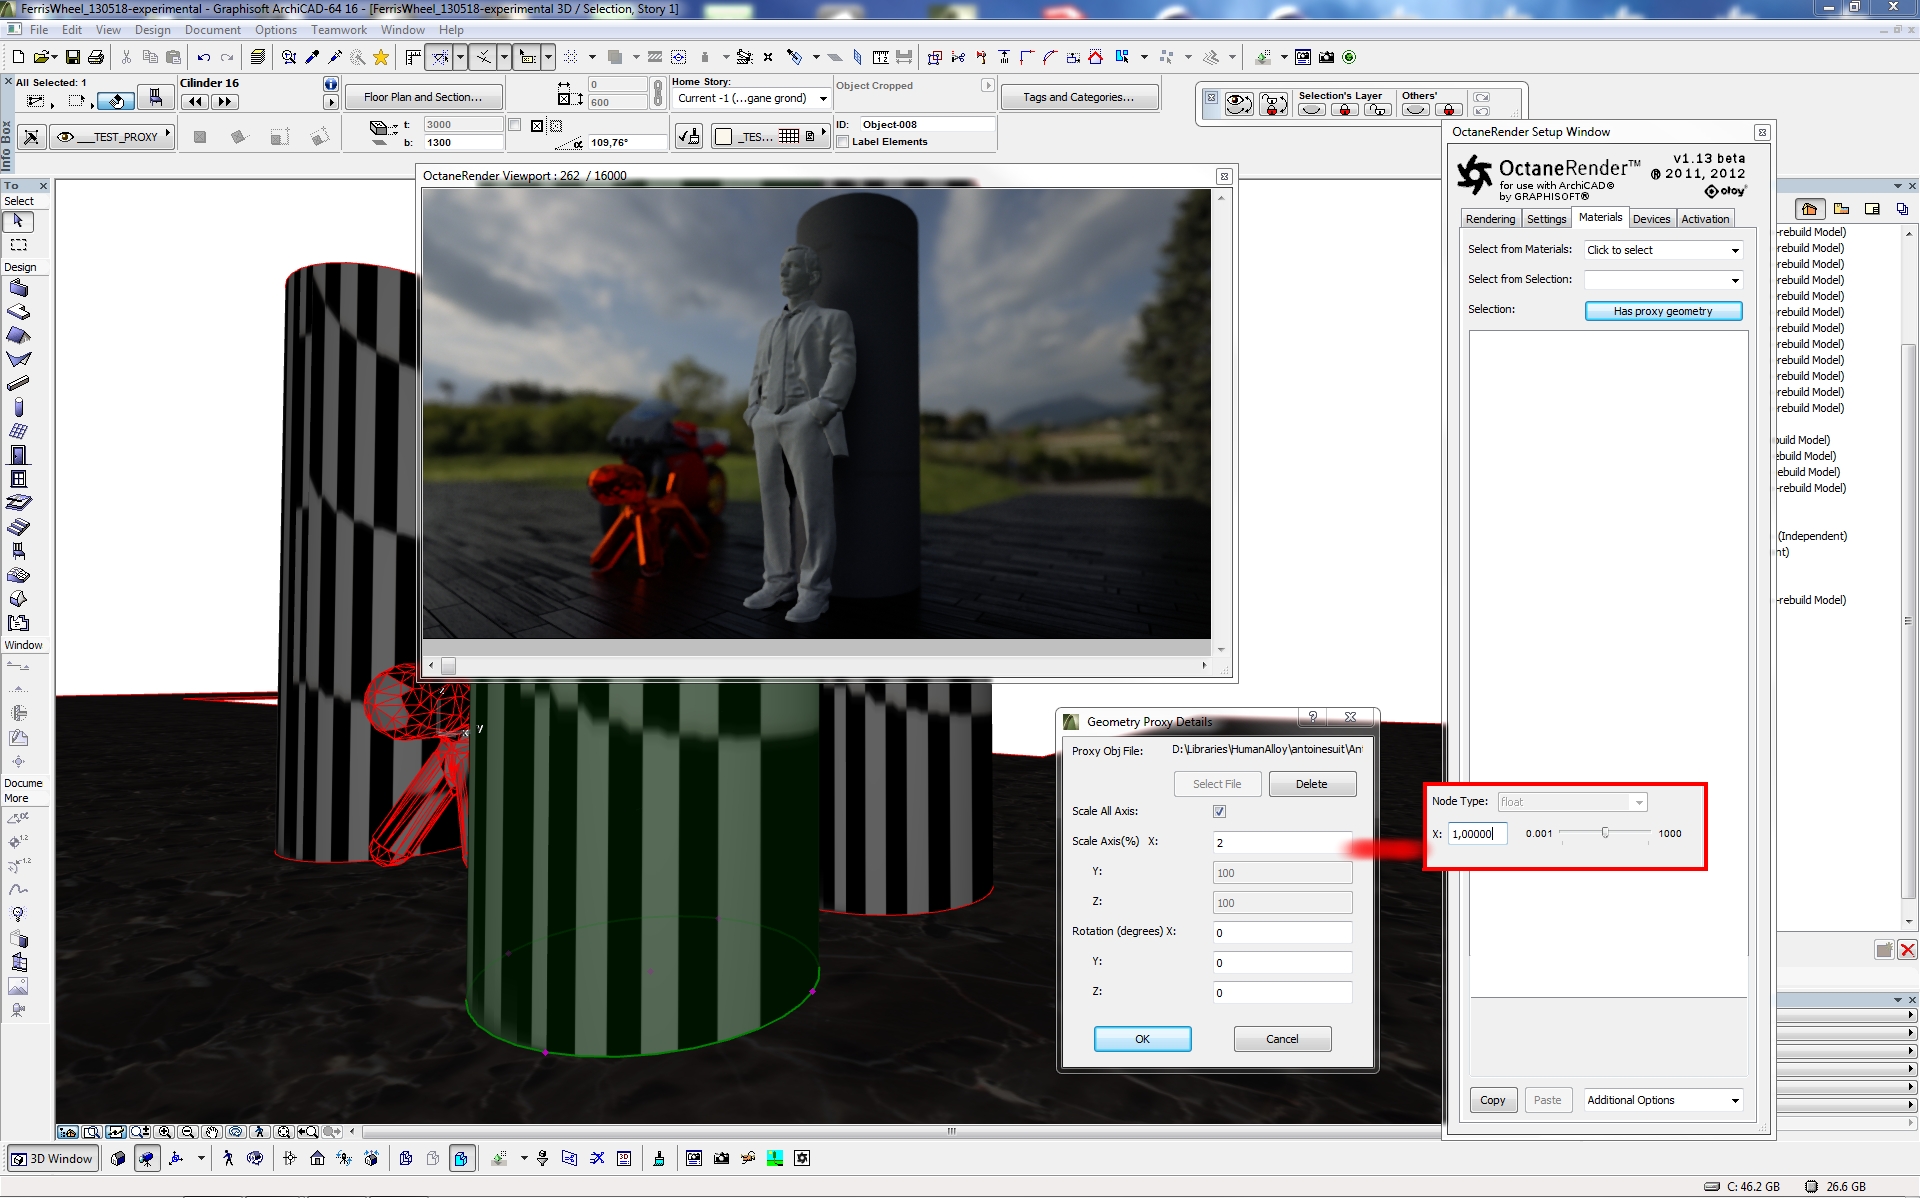Click the blue info icon beside Cilinder 16
The image size is (1920, 1202).
(x=331, y=84)
